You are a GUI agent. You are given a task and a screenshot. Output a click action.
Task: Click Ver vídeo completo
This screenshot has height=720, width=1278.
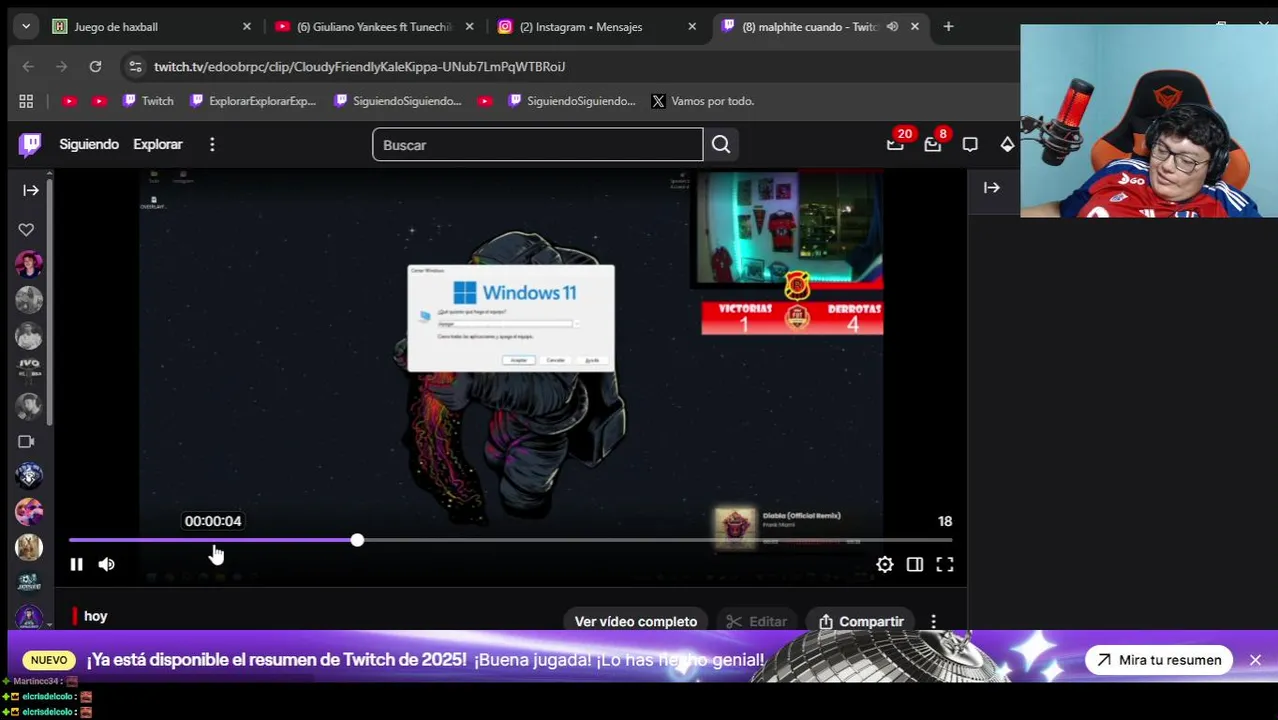(636, 622)
